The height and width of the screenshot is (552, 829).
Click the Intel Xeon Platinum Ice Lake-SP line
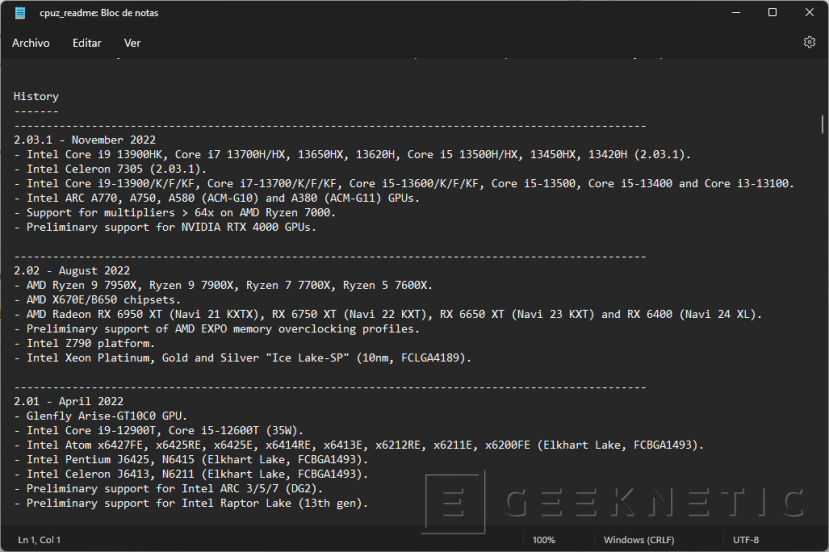coord(242,358)
